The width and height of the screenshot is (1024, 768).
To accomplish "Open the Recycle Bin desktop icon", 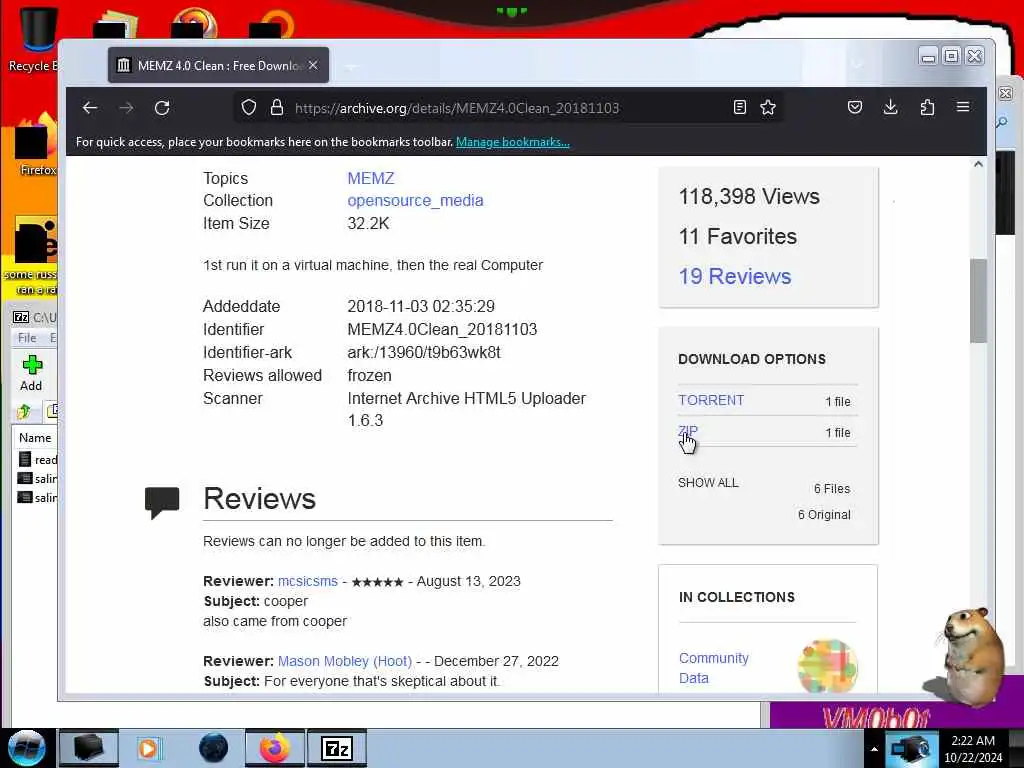I will click(34, 39).
